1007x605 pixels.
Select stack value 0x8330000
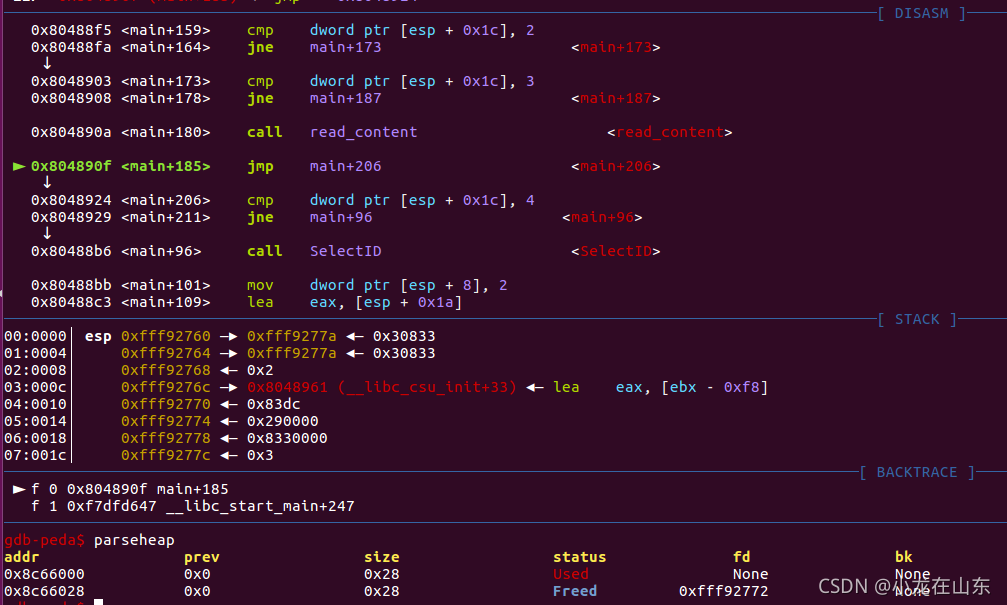(x=287, y=439)
